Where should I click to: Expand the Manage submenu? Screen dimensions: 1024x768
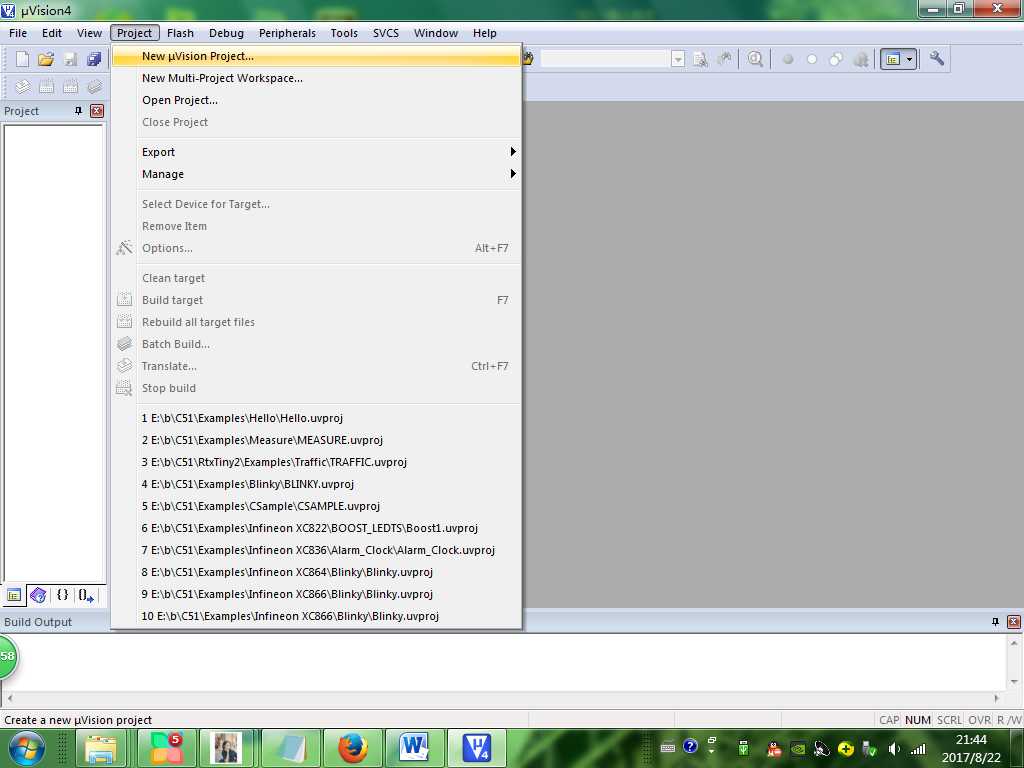[317, 174]
